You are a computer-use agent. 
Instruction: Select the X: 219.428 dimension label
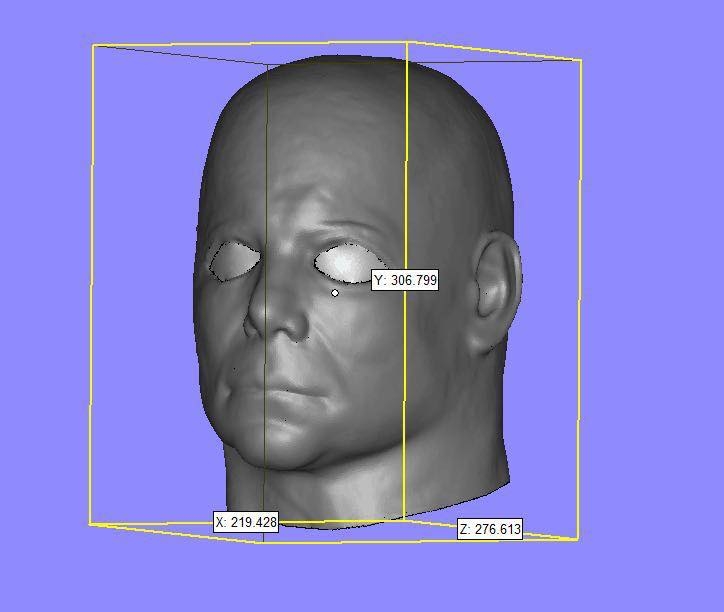pyautogui.click(x=247, y=522)
